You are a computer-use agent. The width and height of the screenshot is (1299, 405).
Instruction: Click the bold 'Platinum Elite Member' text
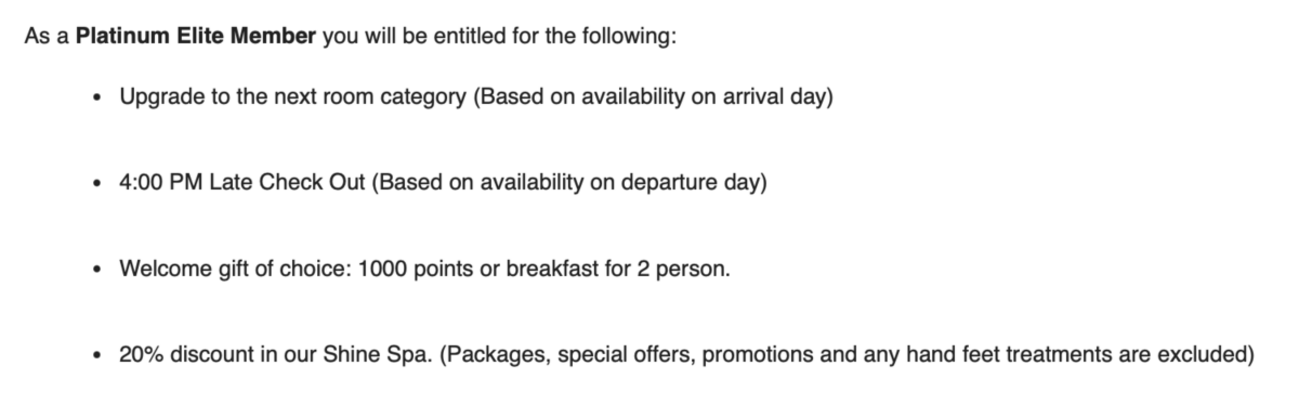(196, 38)
